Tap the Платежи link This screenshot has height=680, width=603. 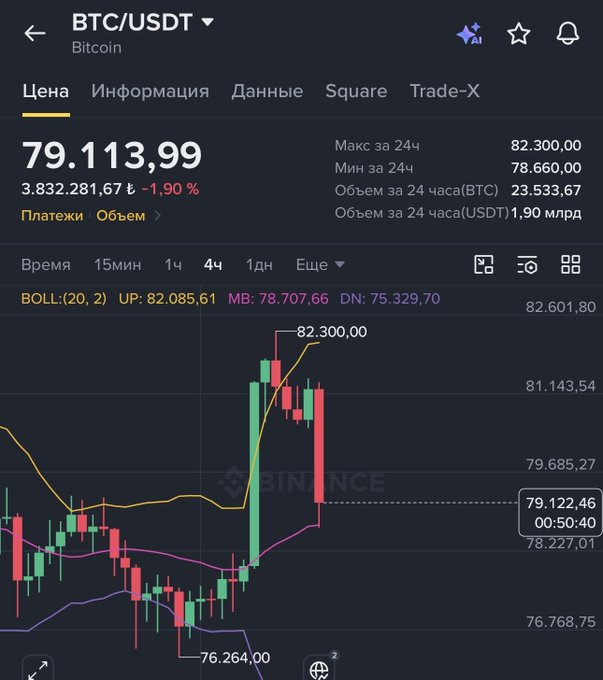tap(52, 216)
